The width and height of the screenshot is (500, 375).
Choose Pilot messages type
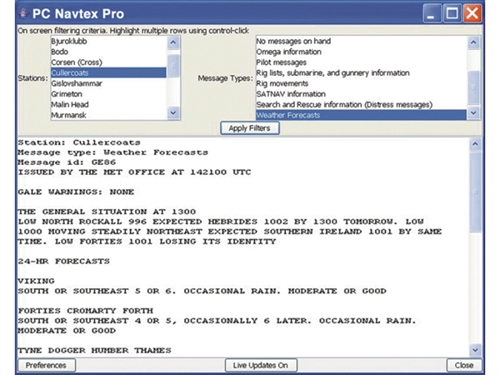361,62
